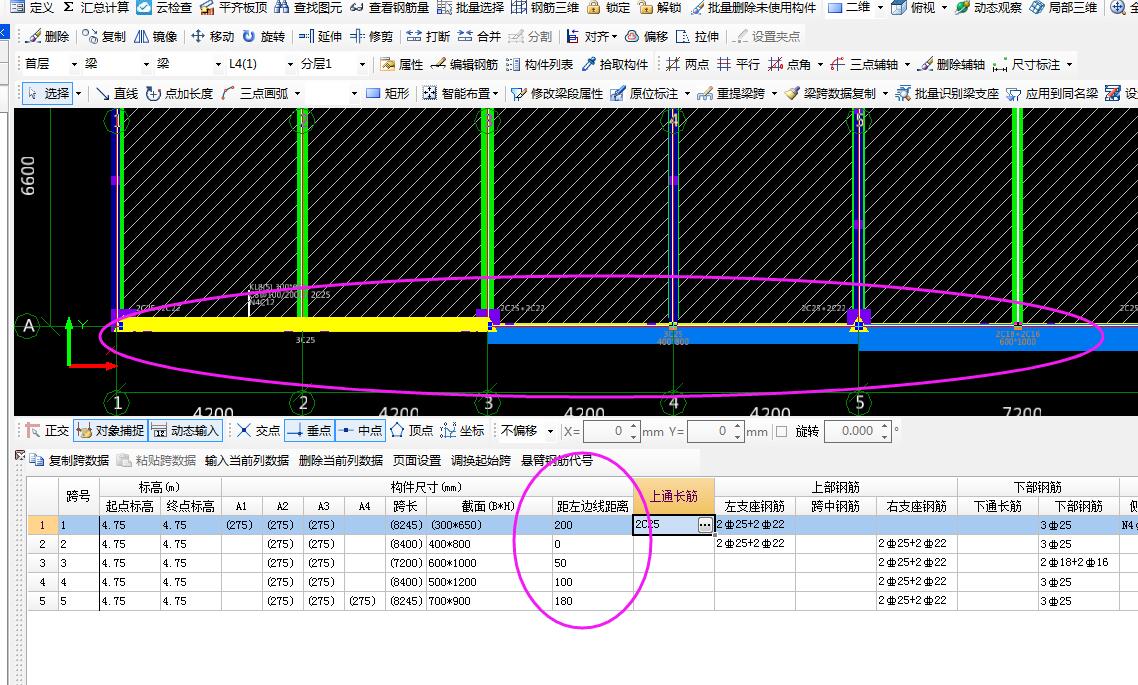Click the X offset input field
Screen dimensions: 1138x685
[x=612, y=431]
